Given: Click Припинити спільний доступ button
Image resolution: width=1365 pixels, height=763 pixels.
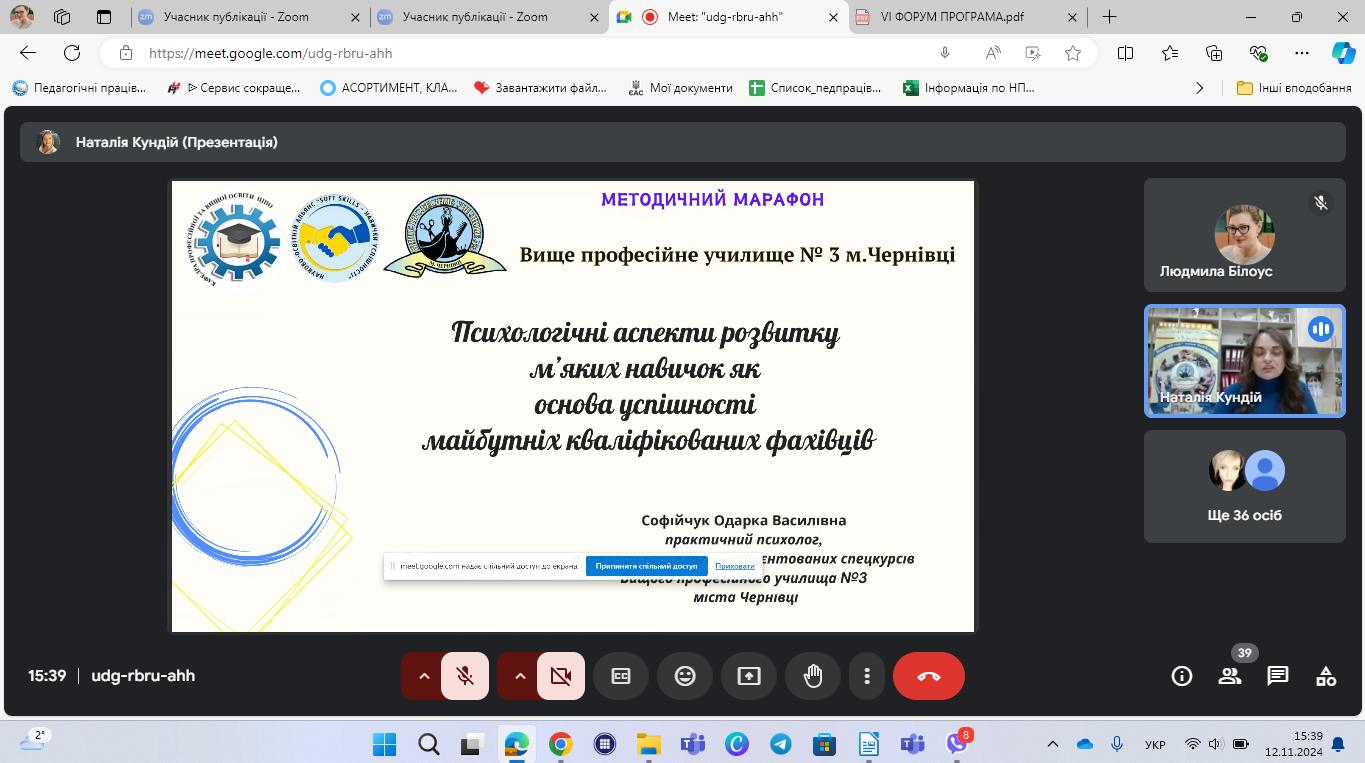Looking at the screenshot, I should 646,566.
